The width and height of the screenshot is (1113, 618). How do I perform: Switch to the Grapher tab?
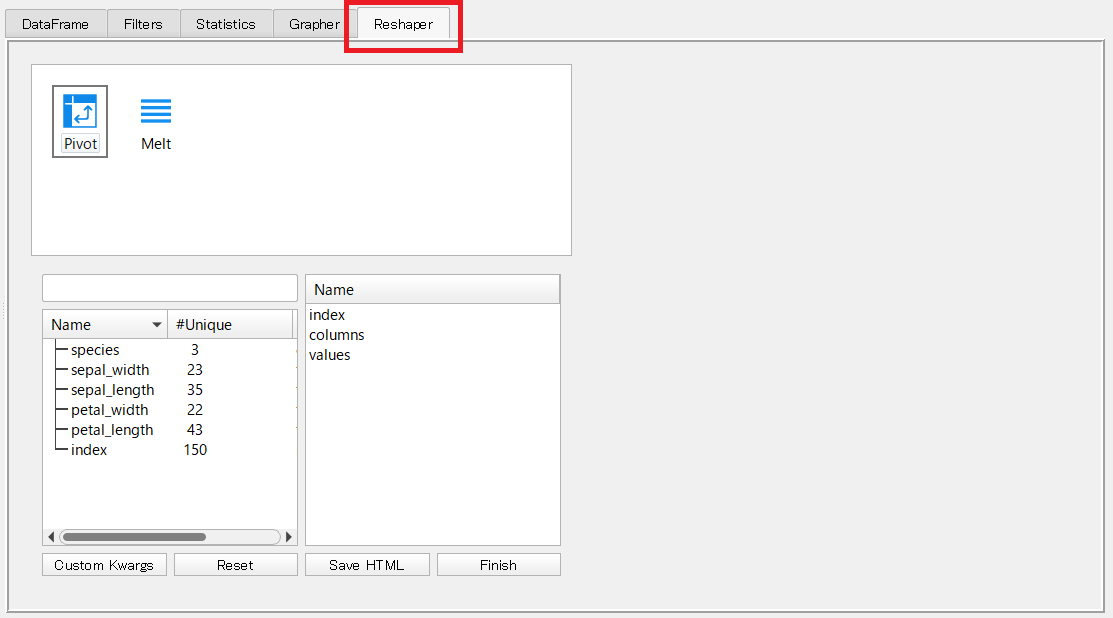[x=313, y=24]
